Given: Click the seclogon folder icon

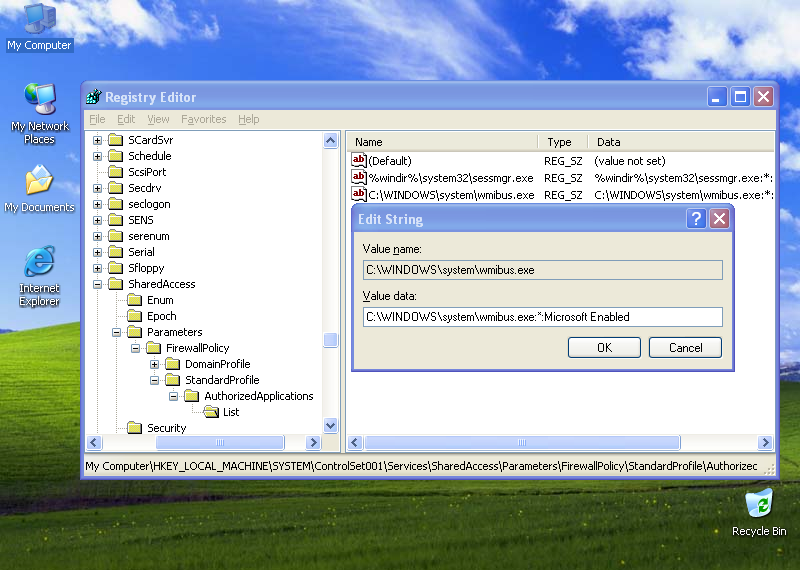Looking at the screenshot, I should tap(116, 204).
